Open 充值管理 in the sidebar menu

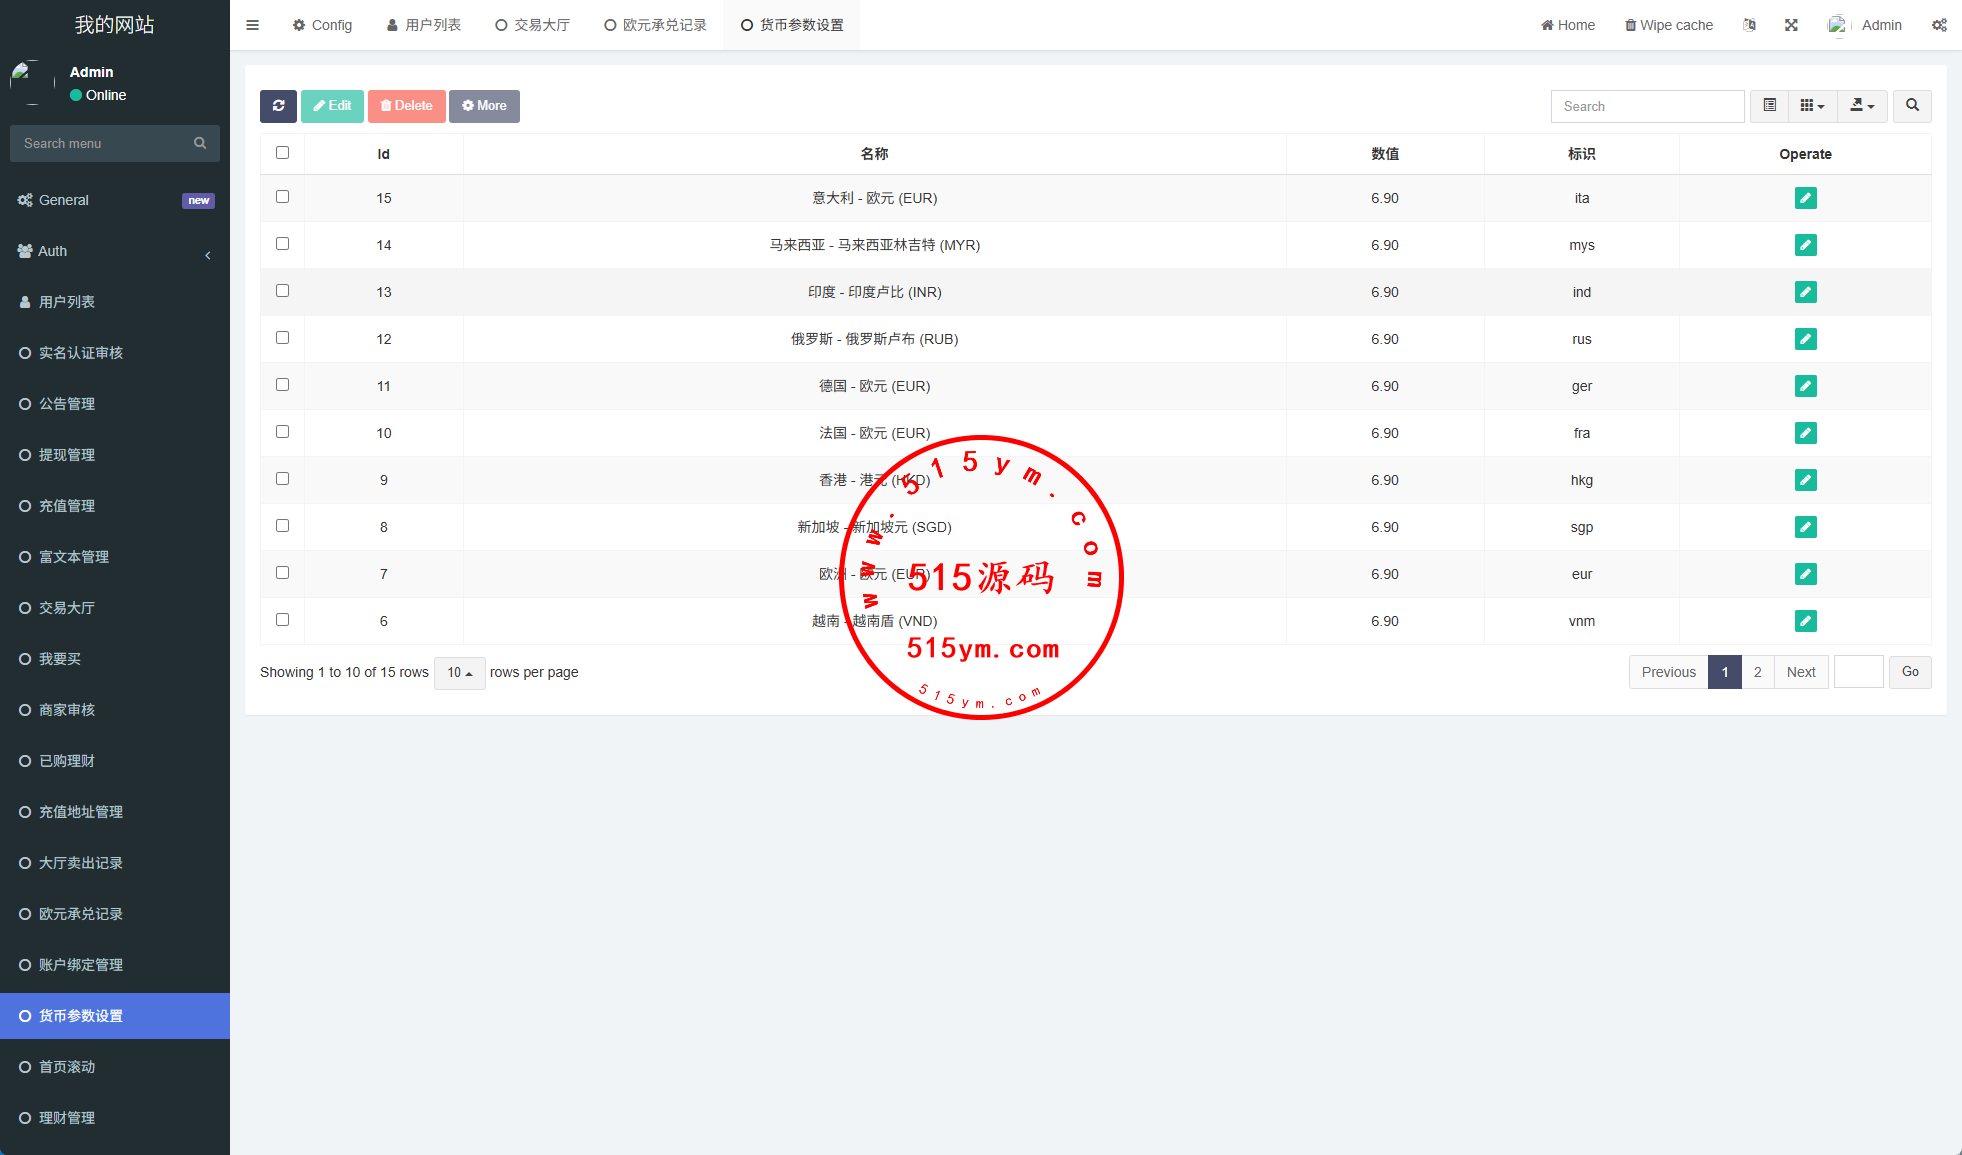[x=67, y=506]
